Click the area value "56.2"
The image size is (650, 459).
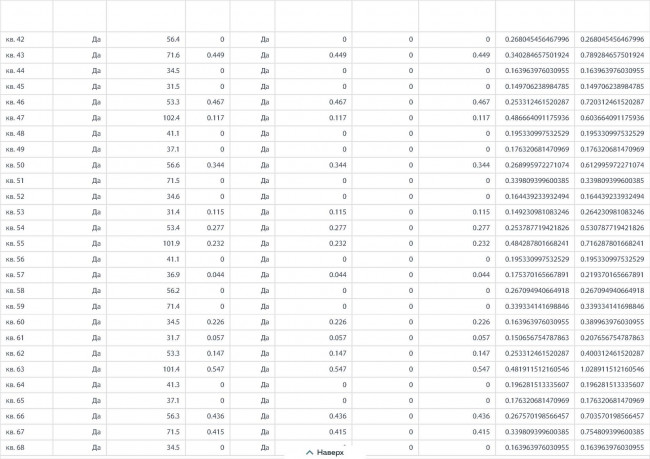[x=173, y=291]
